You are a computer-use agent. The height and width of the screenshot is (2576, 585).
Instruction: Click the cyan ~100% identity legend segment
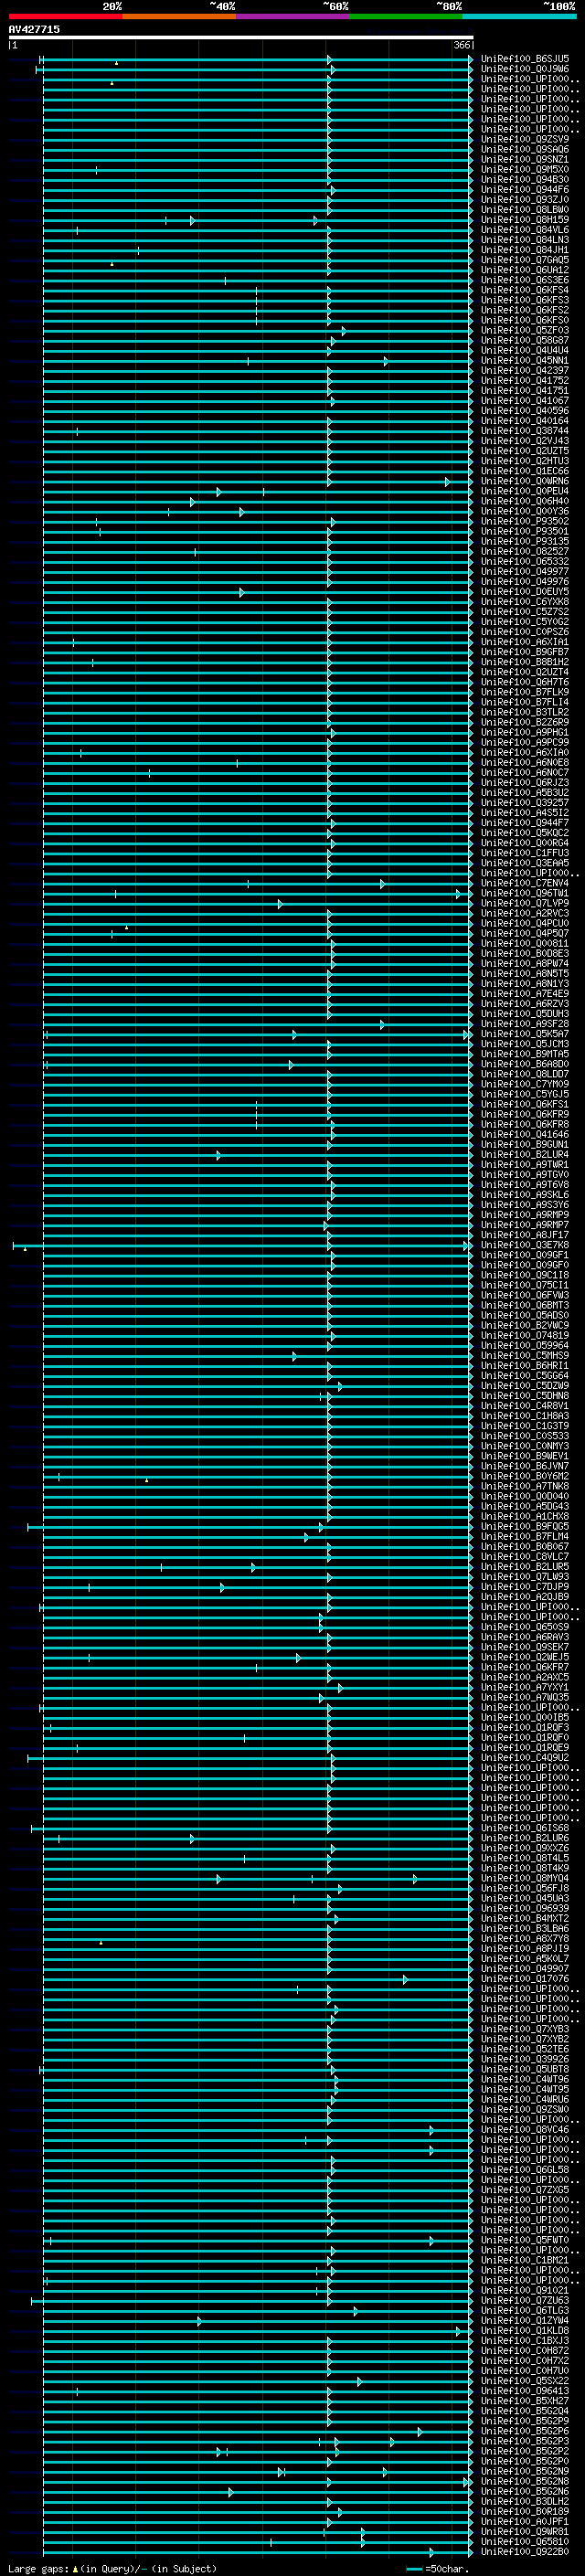point(519,16)
